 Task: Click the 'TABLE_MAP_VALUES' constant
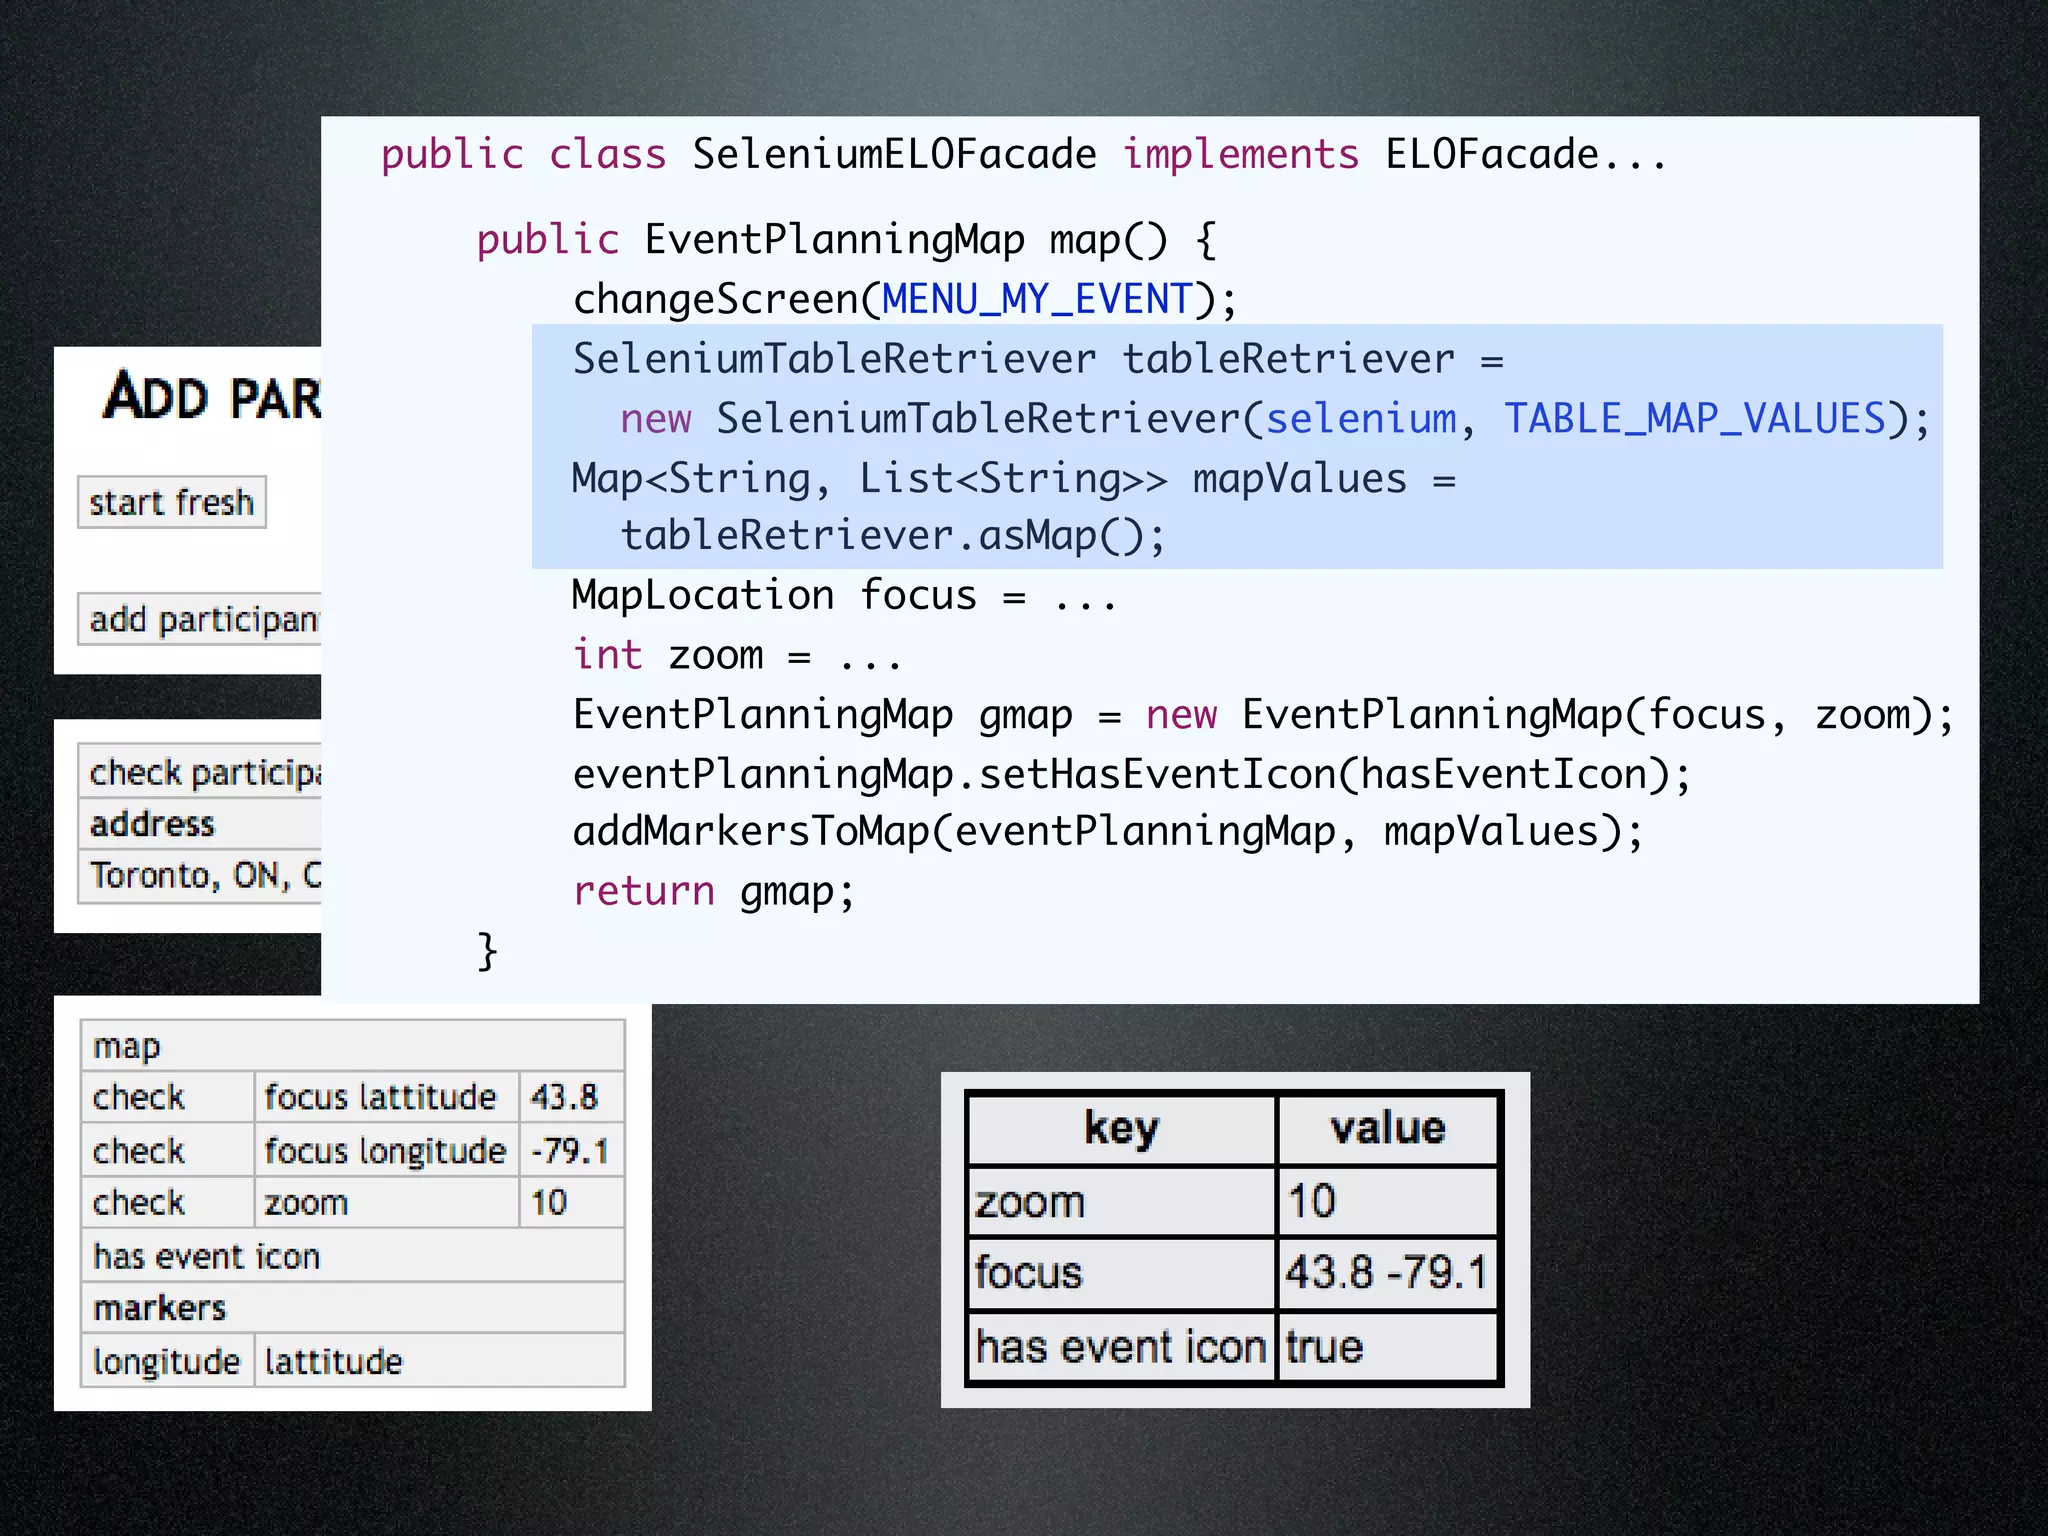tap(1695, 419)
